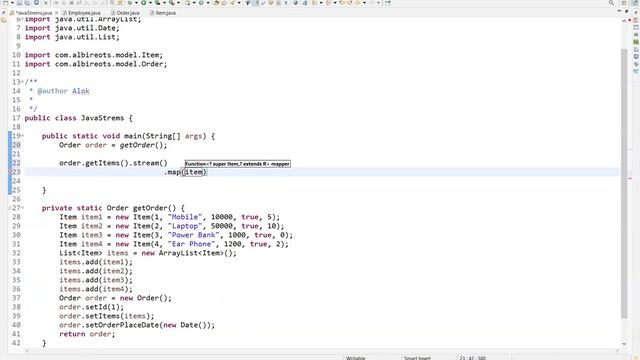Click the string "Ear Phone" on line 31
This screenshot has width=640, height=360.
[192, 244]
